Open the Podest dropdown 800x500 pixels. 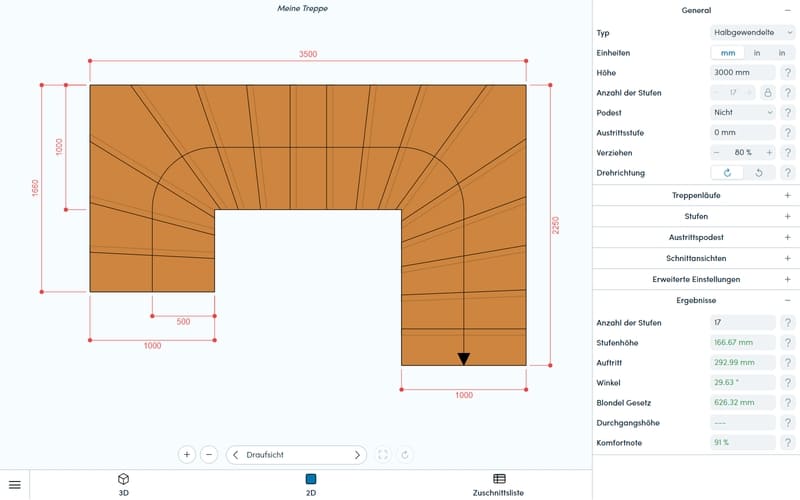[743, 112]
